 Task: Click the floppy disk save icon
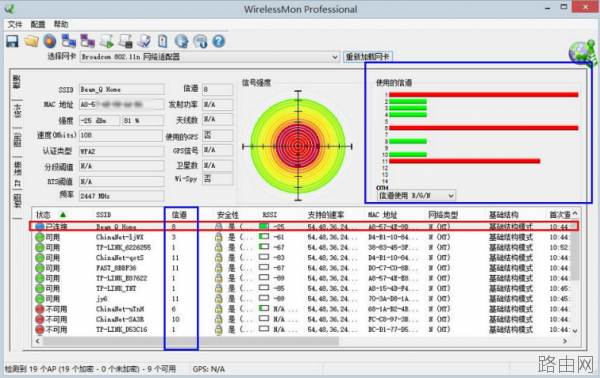tap(12, 41)
